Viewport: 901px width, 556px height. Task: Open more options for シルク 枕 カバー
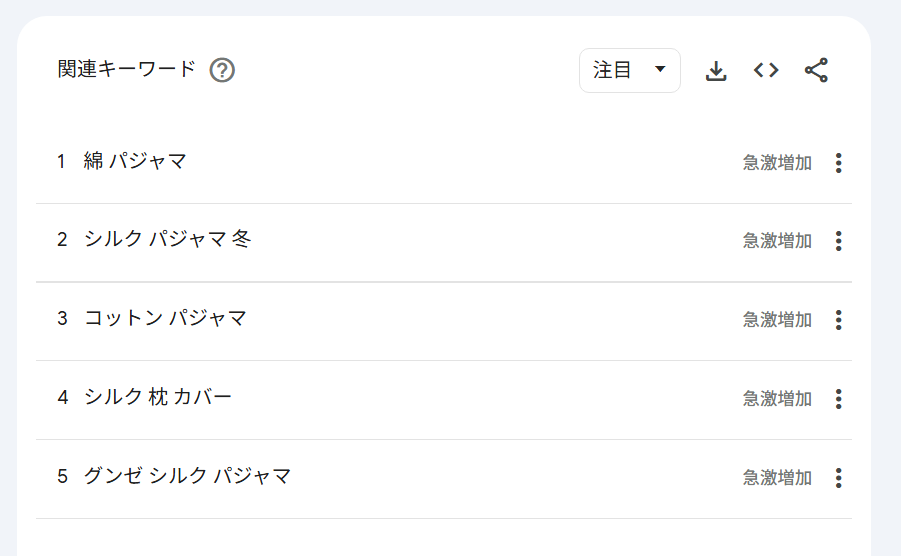838,399
